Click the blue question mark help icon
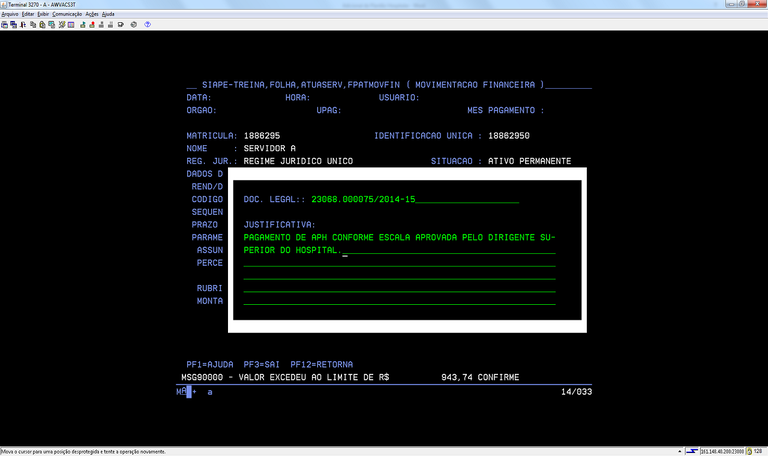Screen dimensions: 768x456 point(147,25)
